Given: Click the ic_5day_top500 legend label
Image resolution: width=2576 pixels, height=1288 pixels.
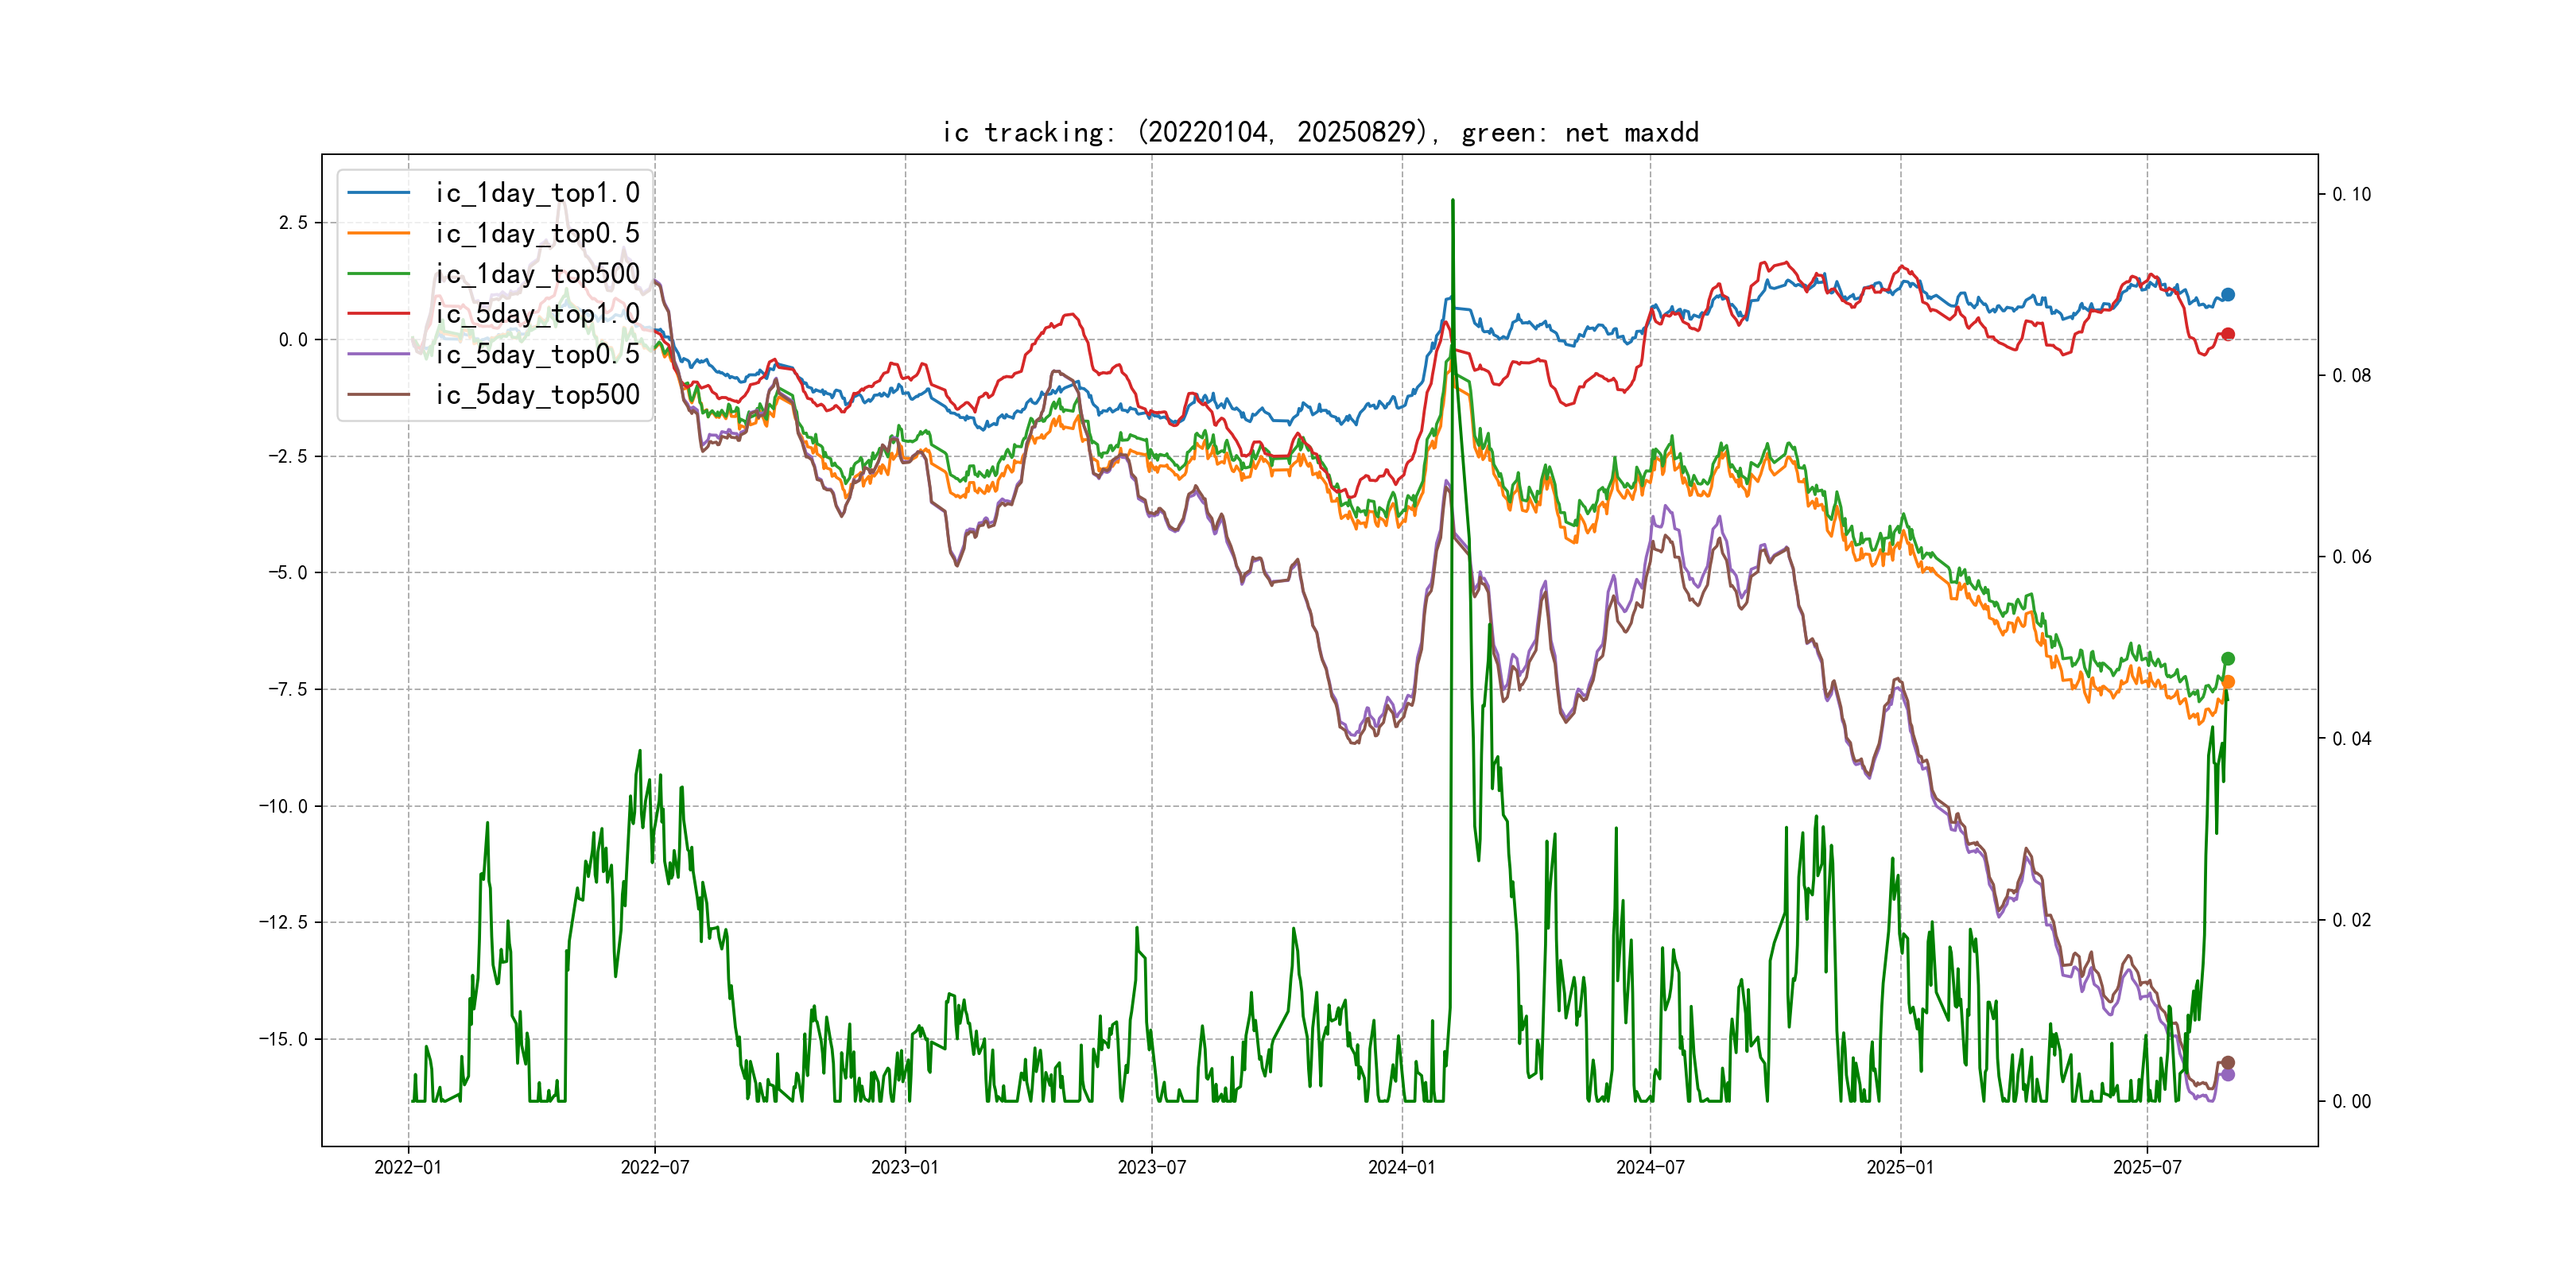Looking at the screenshot, I should tap(537, 395).
